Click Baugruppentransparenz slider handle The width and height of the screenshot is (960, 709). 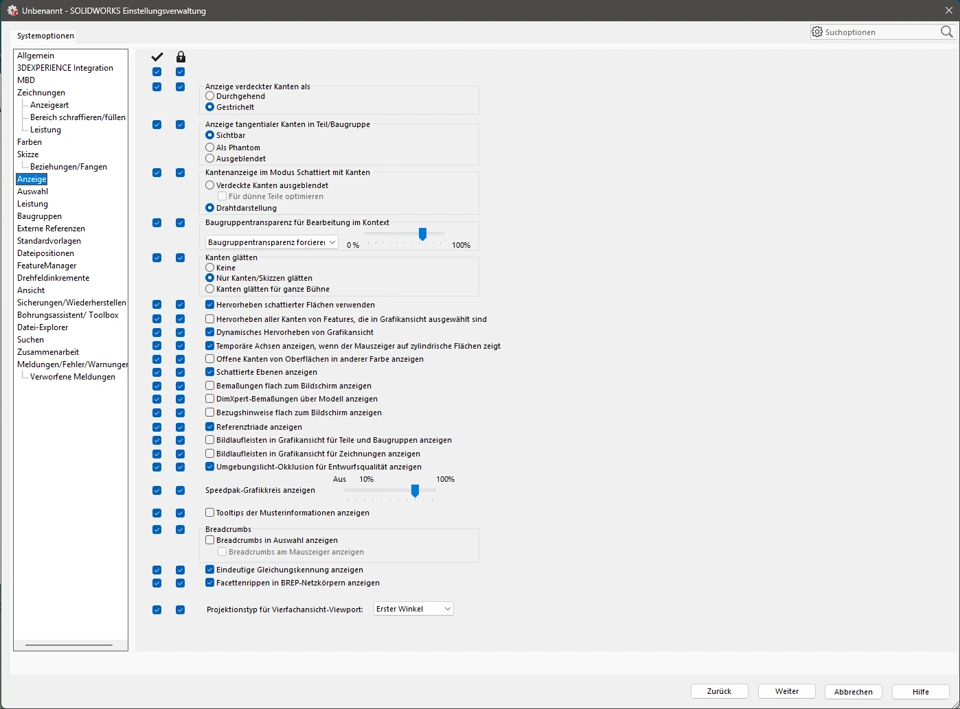[x=422, y=234]
